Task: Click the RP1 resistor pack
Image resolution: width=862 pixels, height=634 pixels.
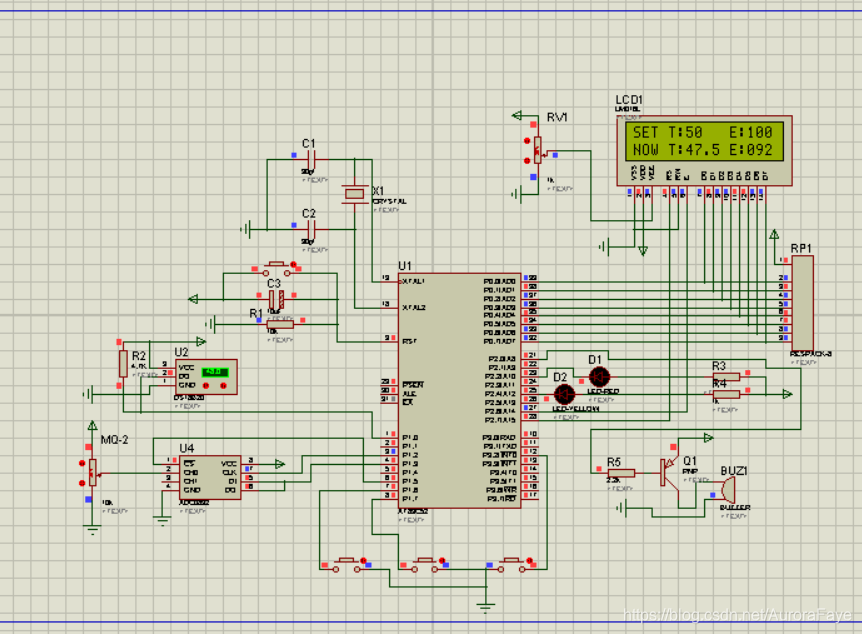Action: coord(803,302)
